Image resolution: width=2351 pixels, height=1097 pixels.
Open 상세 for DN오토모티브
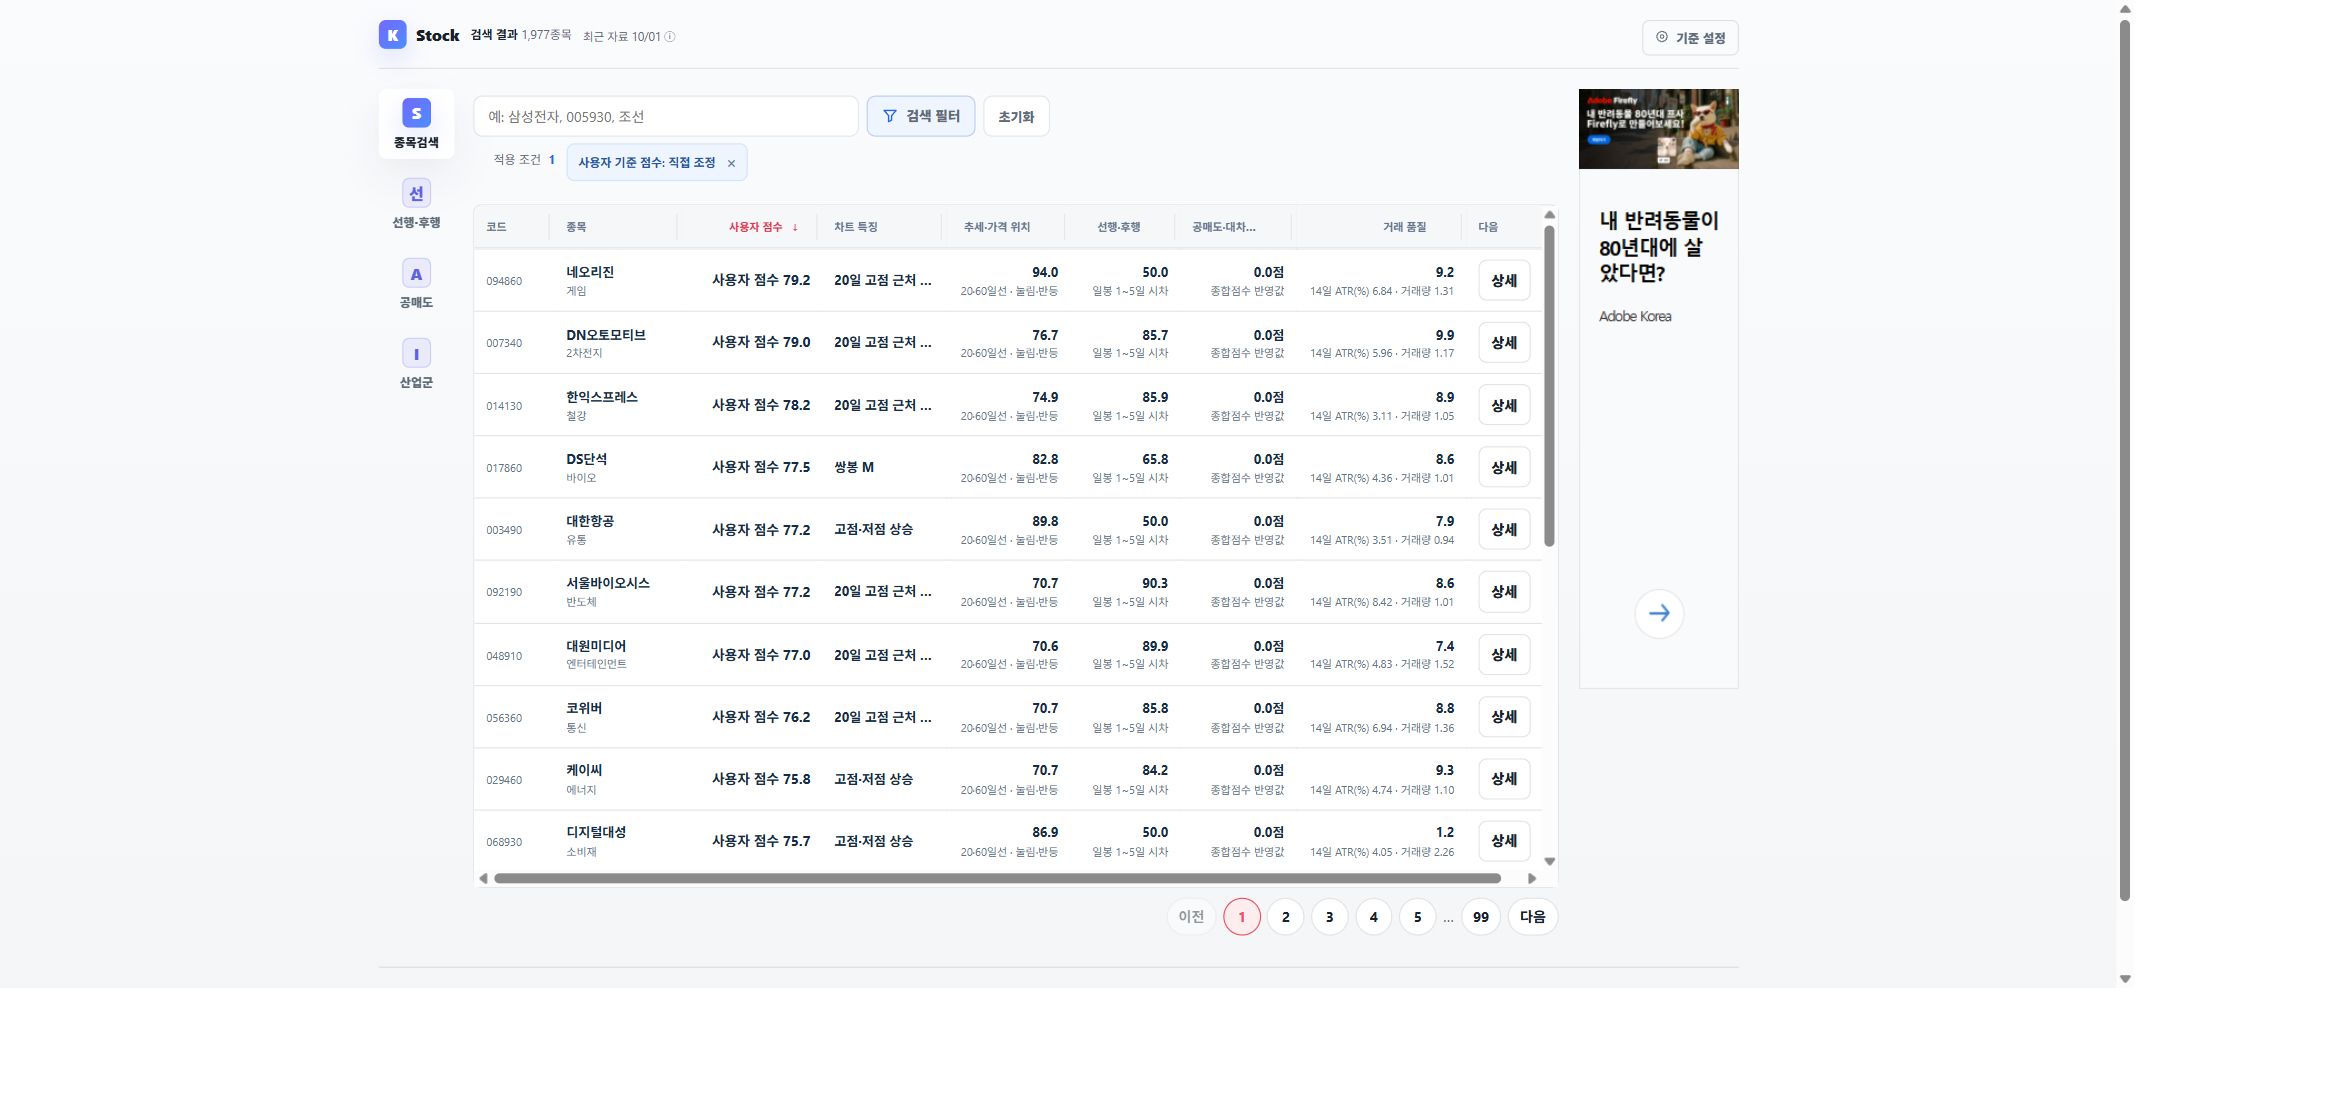(x=1504, y=342)
